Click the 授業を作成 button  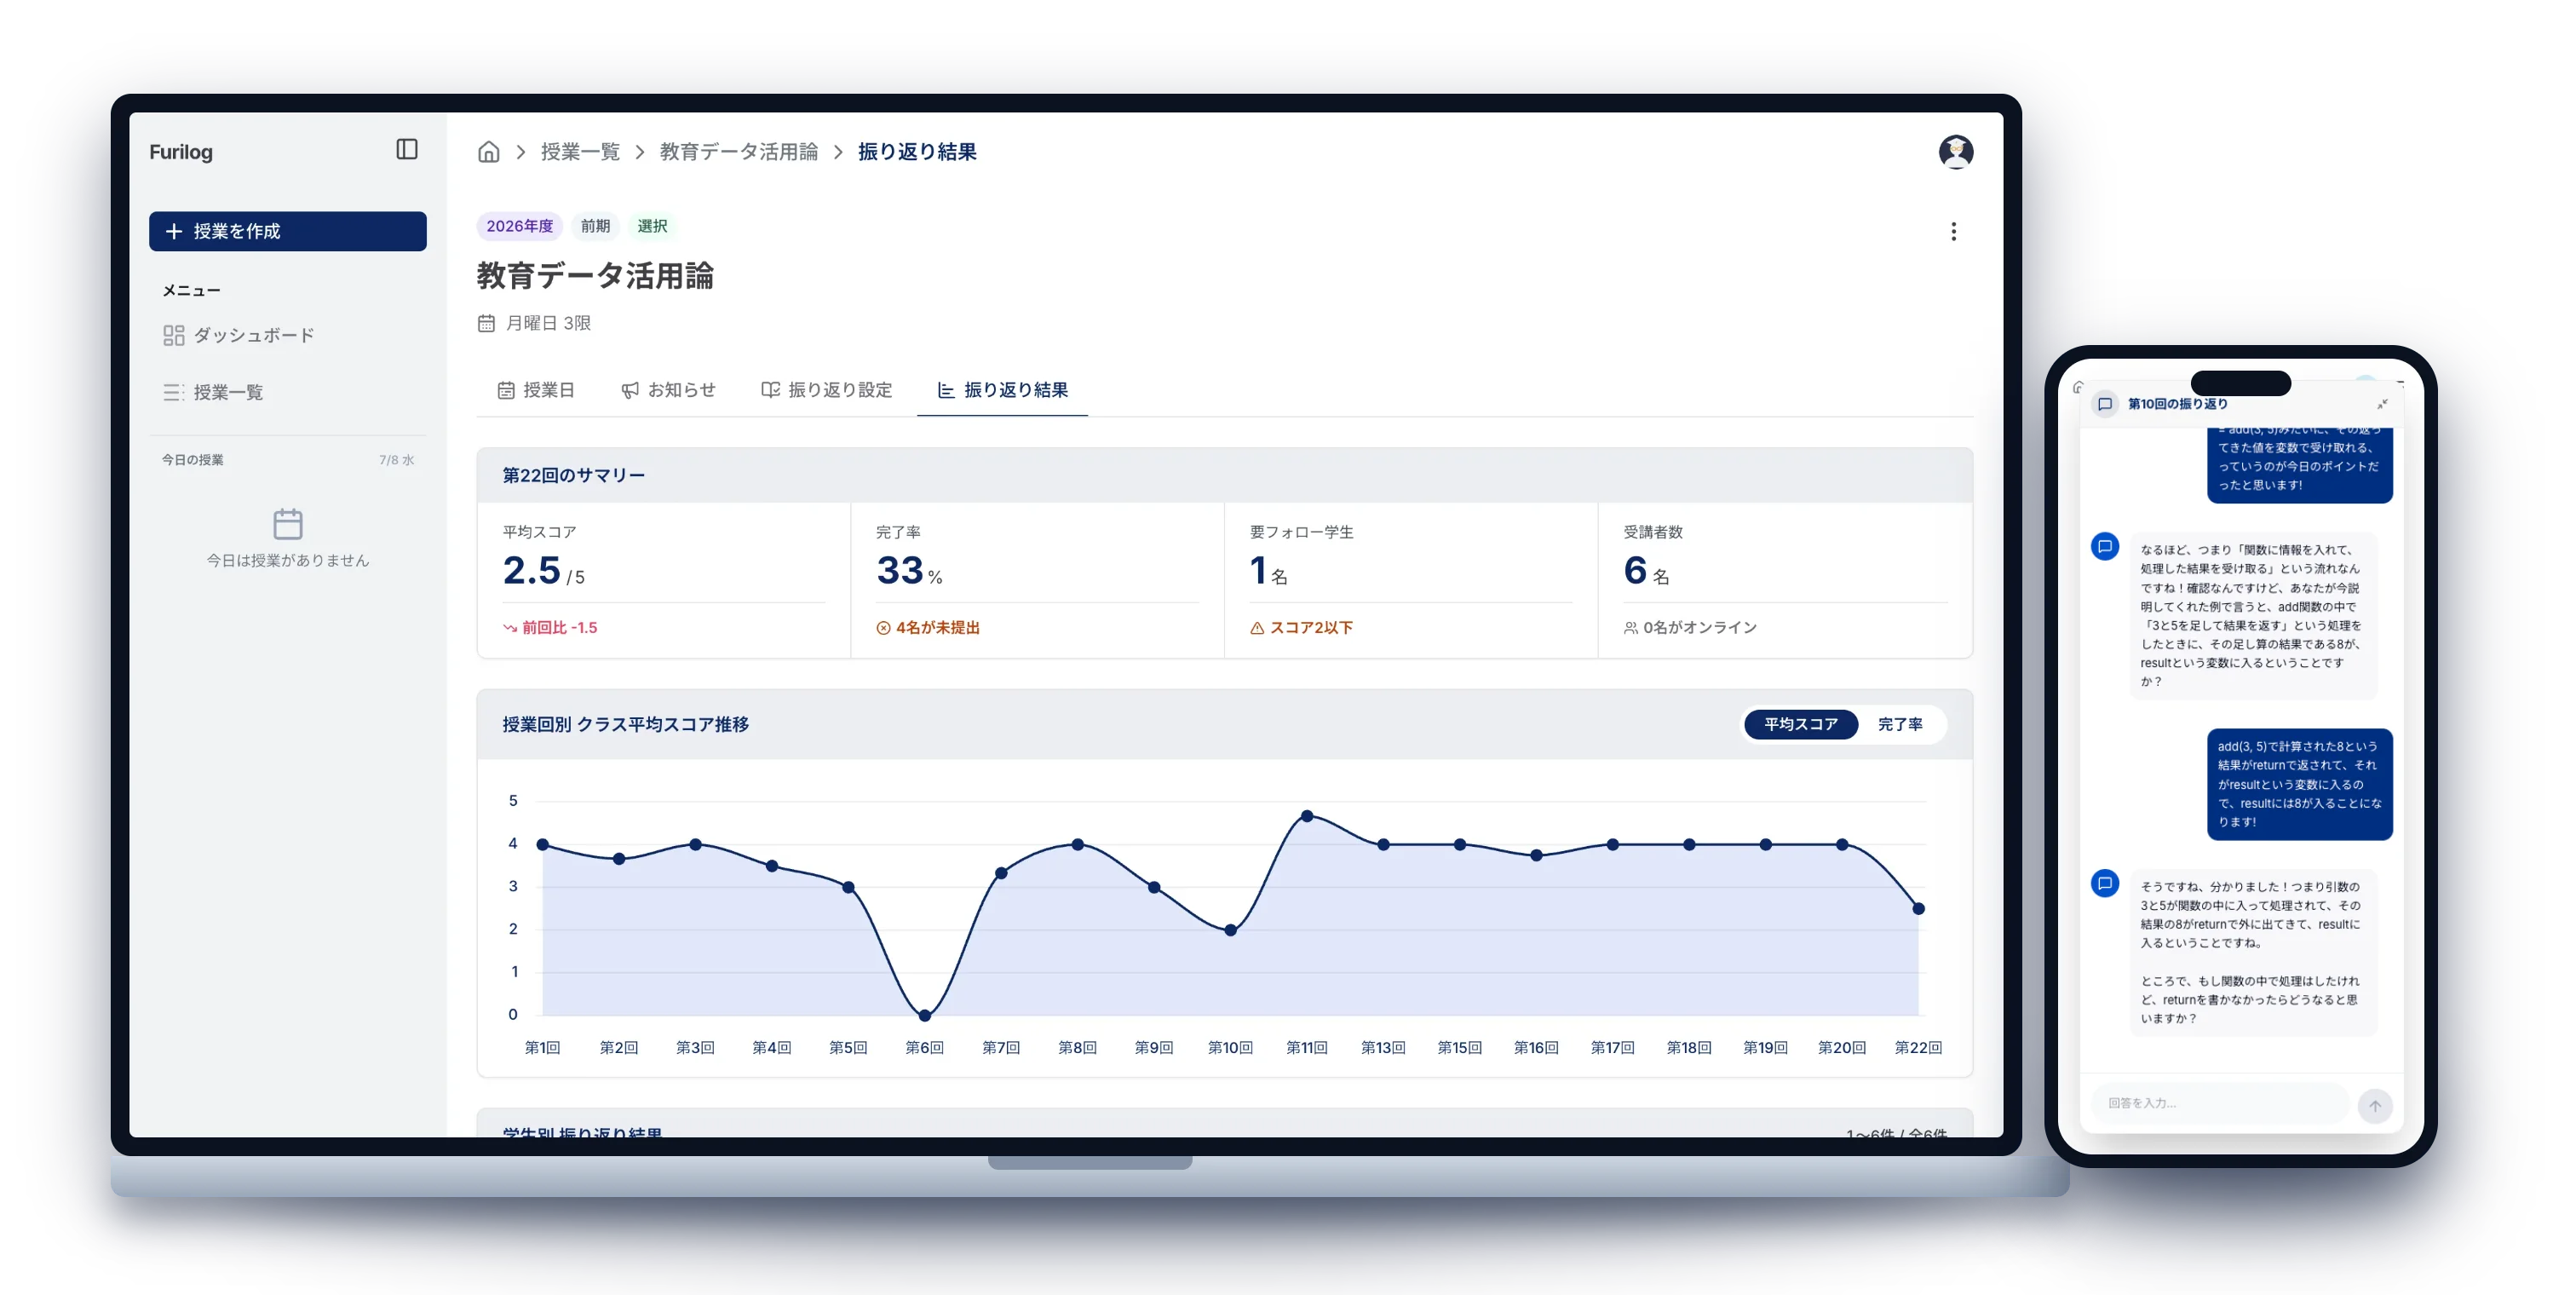tap(288, 232)
